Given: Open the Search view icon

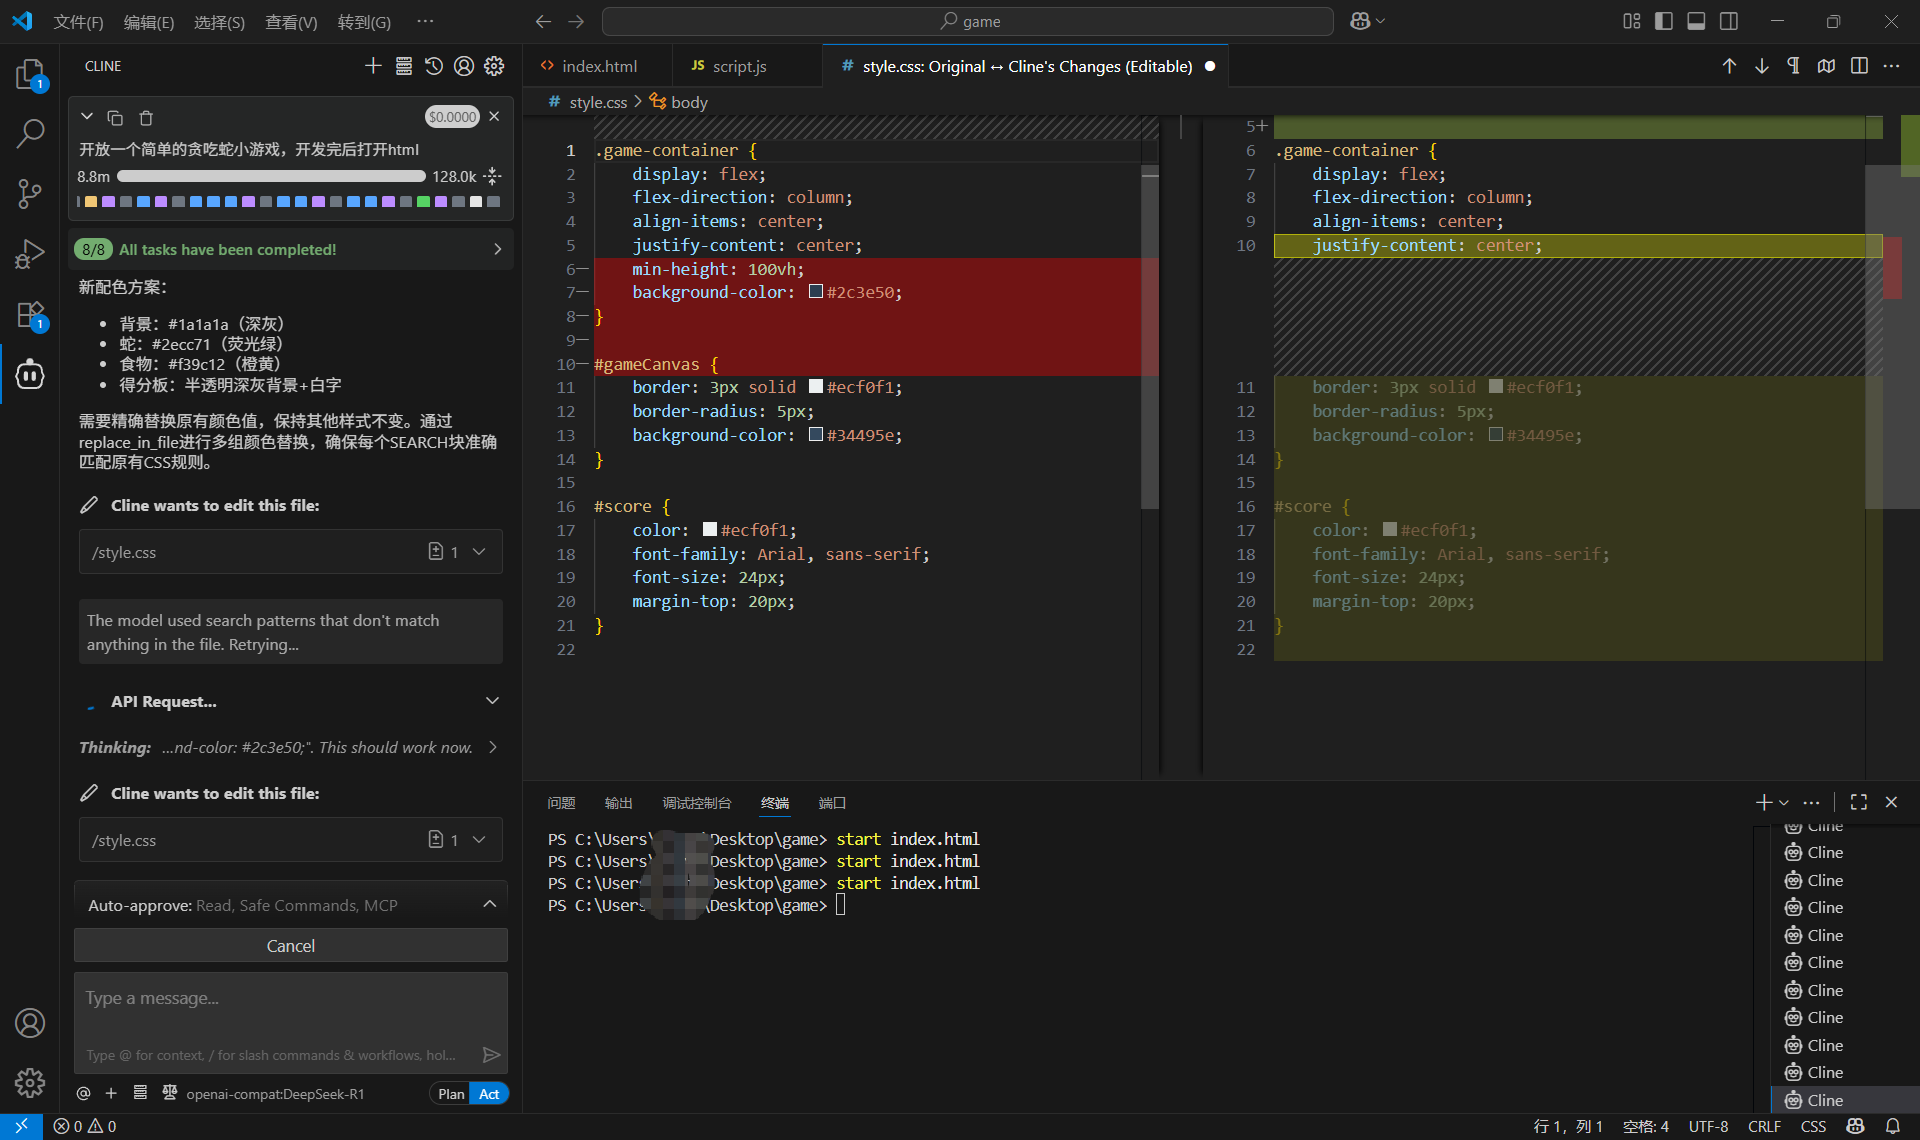Looking at the screenshot, I should [30, 133].
